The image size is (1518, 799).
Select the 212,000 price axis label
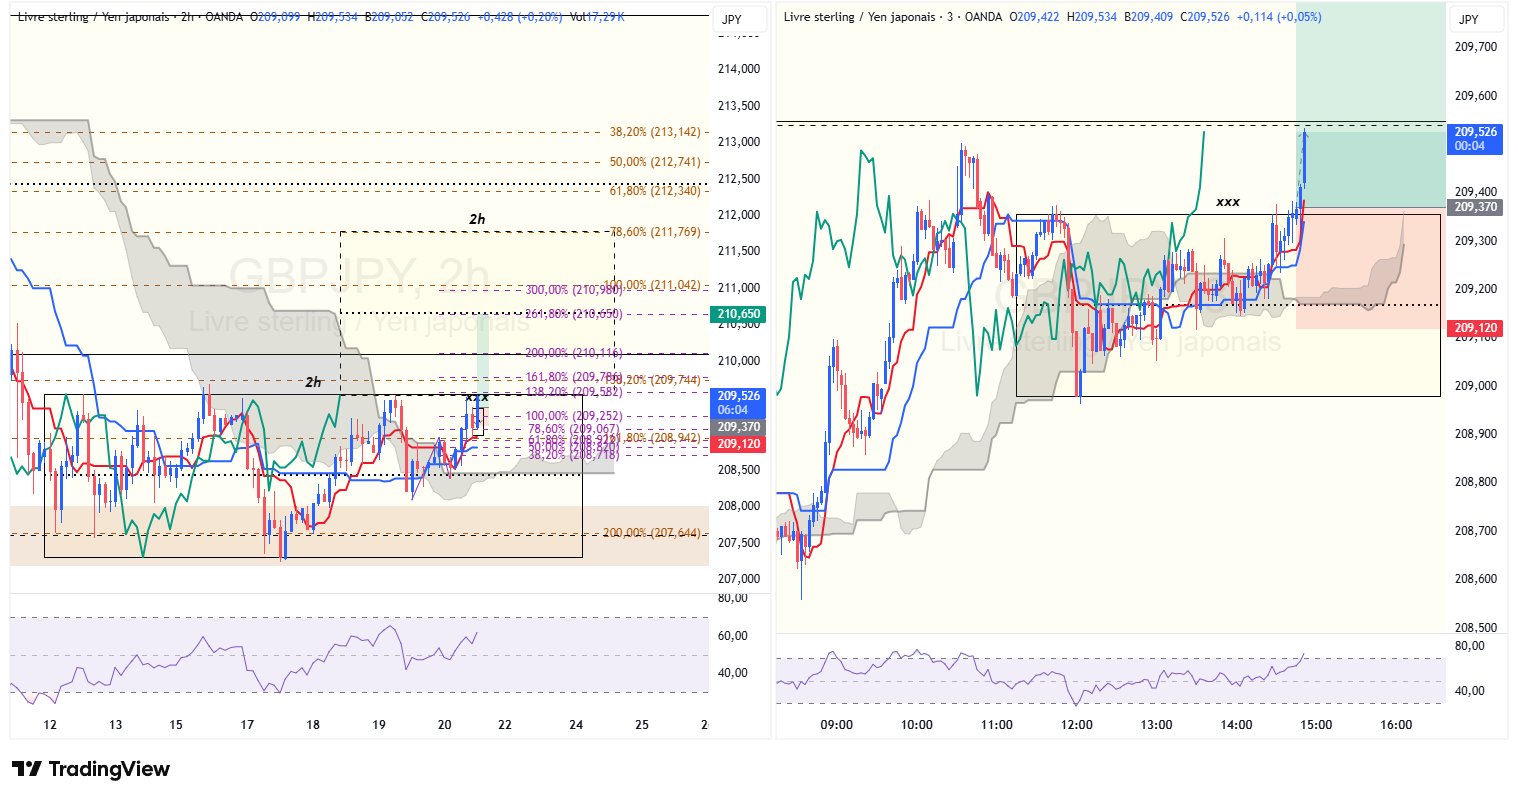pyautogui.click(x=739, y=215)
